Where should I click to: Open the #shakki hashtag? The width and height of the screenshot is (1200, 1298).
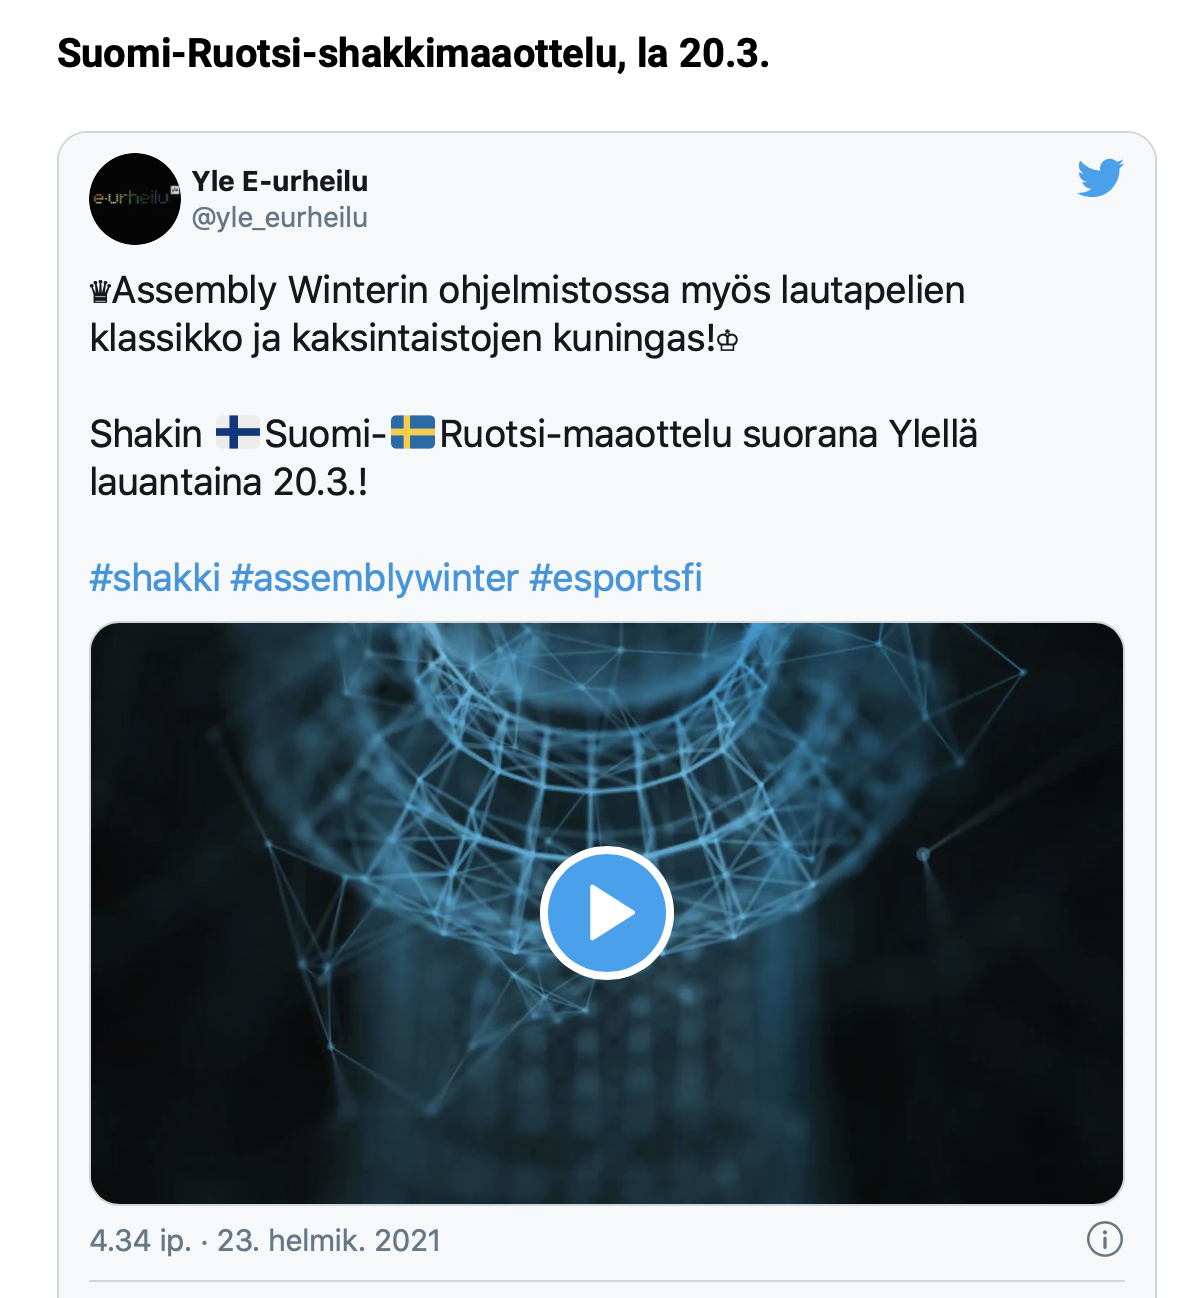coord(155,578)
